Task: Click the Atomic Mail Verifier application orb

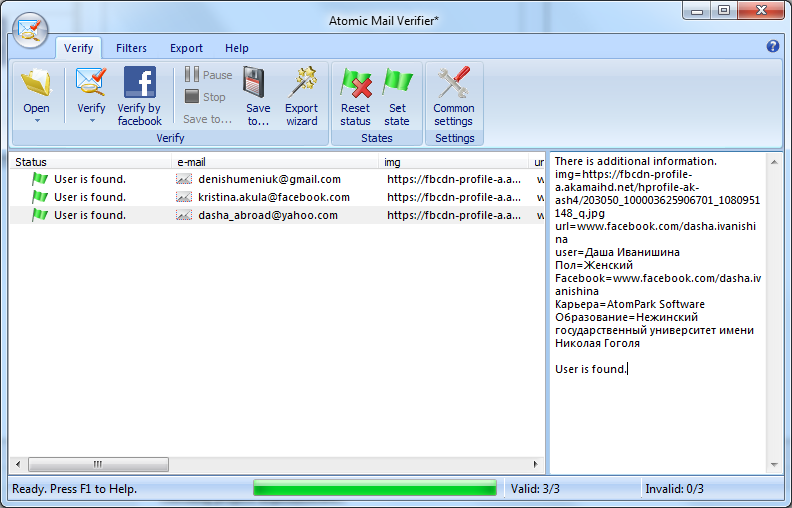Action: click(x=30, y=30)
